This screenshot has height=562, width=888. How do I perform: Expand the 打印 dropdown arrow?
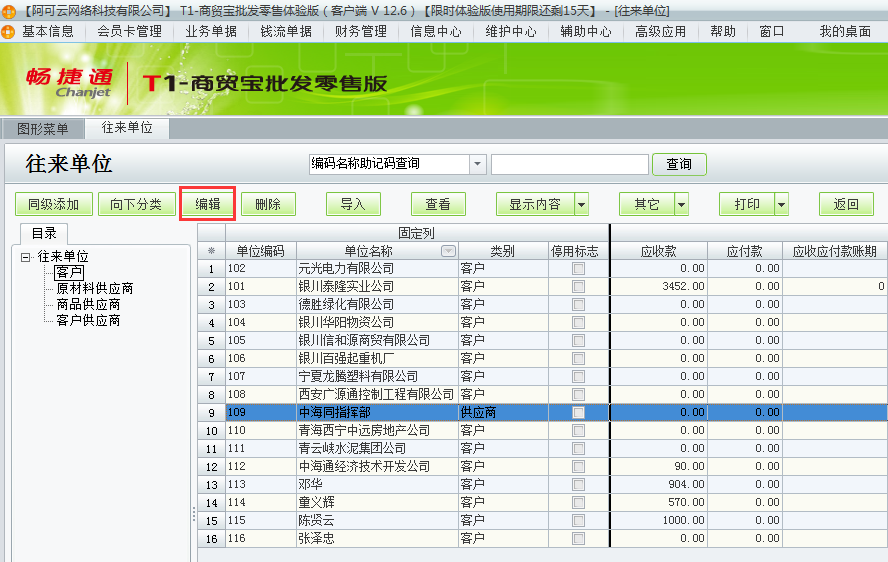tap(782, 205)
